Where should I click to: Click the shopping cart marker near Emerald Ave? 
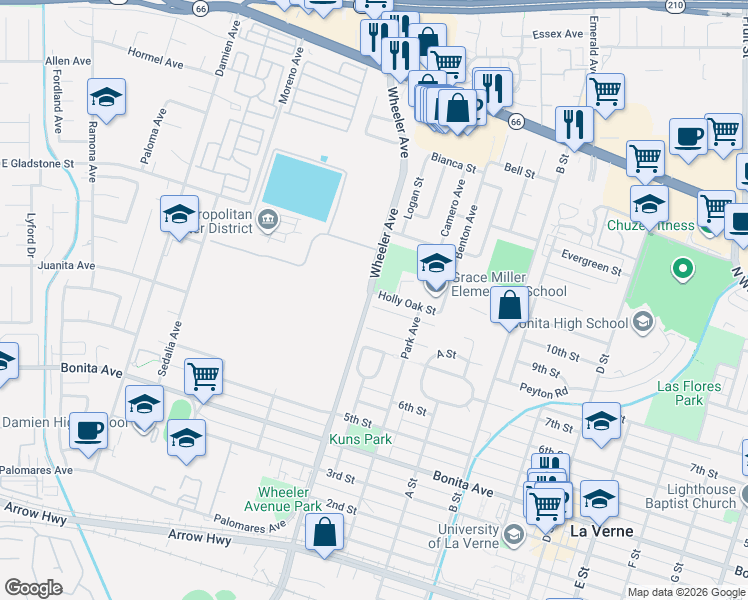(606, 93)
